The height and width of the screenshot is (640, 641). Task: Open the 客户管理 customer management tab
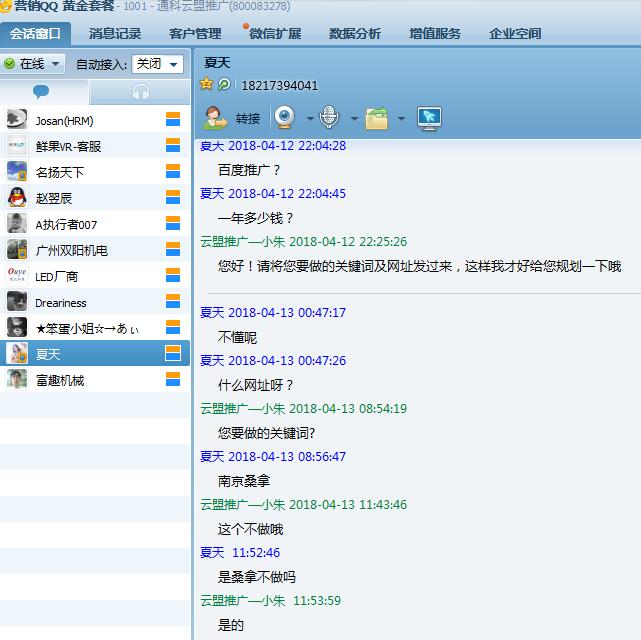[x=195, y=33]
